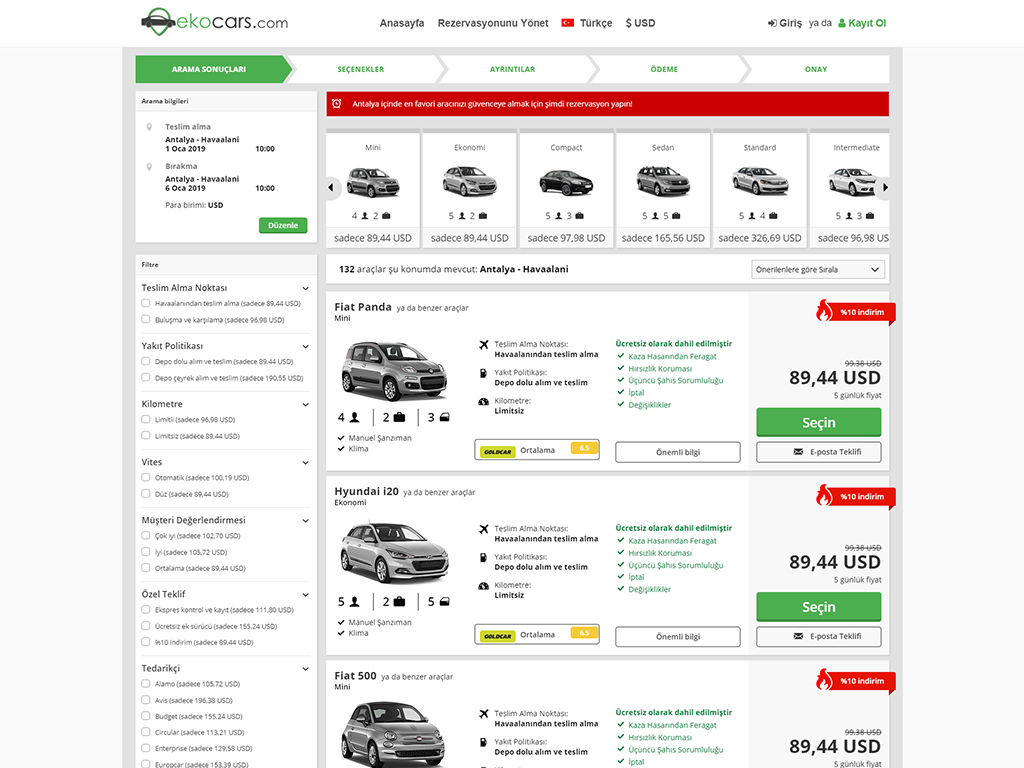Viewport: 1024px width, 768px height.
Task: Click 'Seçin' for the Hyundai i20
Action: [x=818, y=607]
